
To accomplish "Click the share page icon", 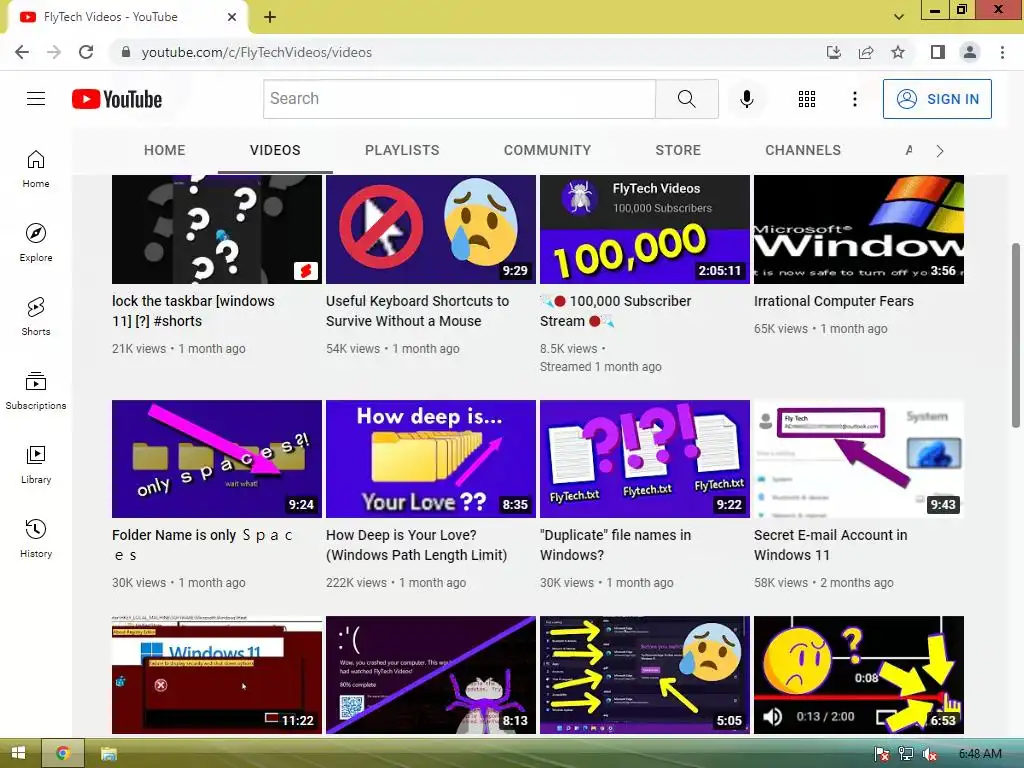I will (x=866, y=52).
